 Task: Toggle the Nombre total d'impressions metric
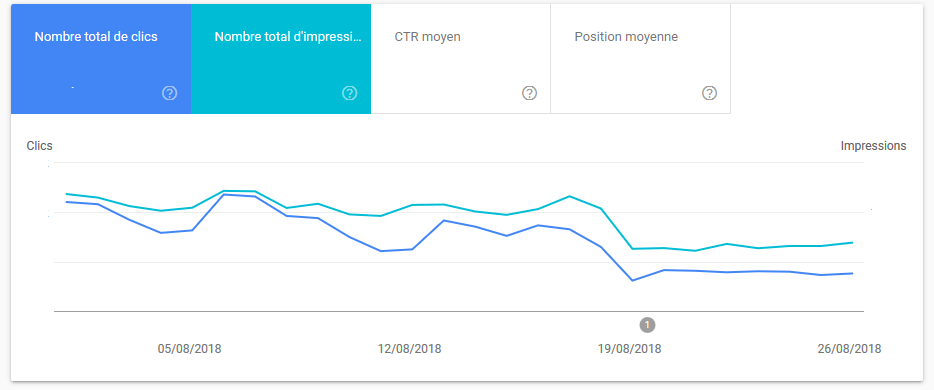pos(281,59)
